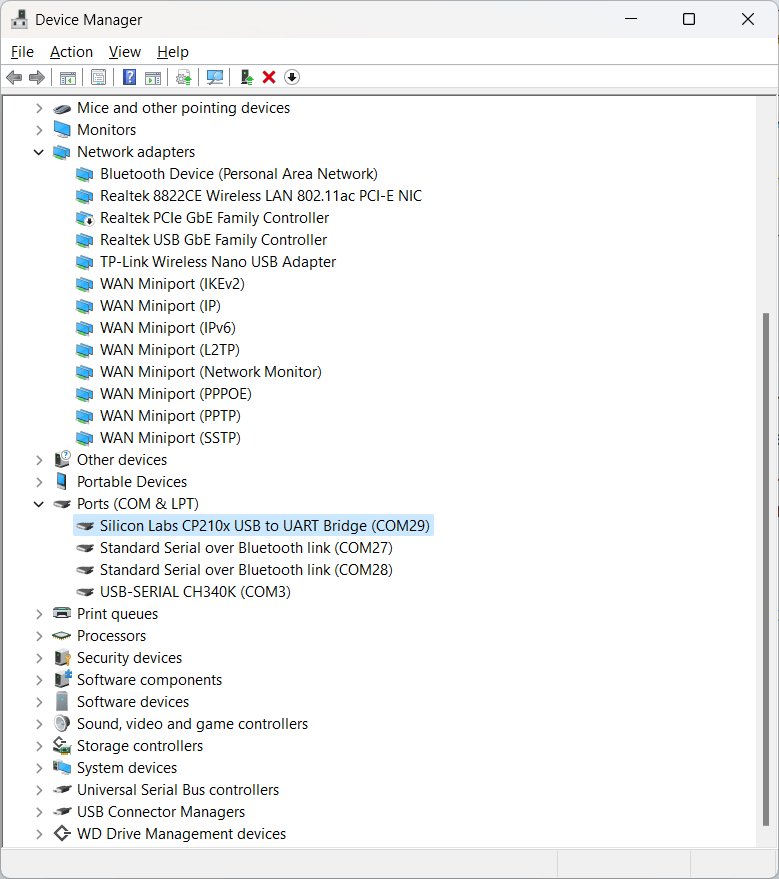
Task: Select Realtek 8822CE Wireless LAN adapter
Action: [261, 196]
